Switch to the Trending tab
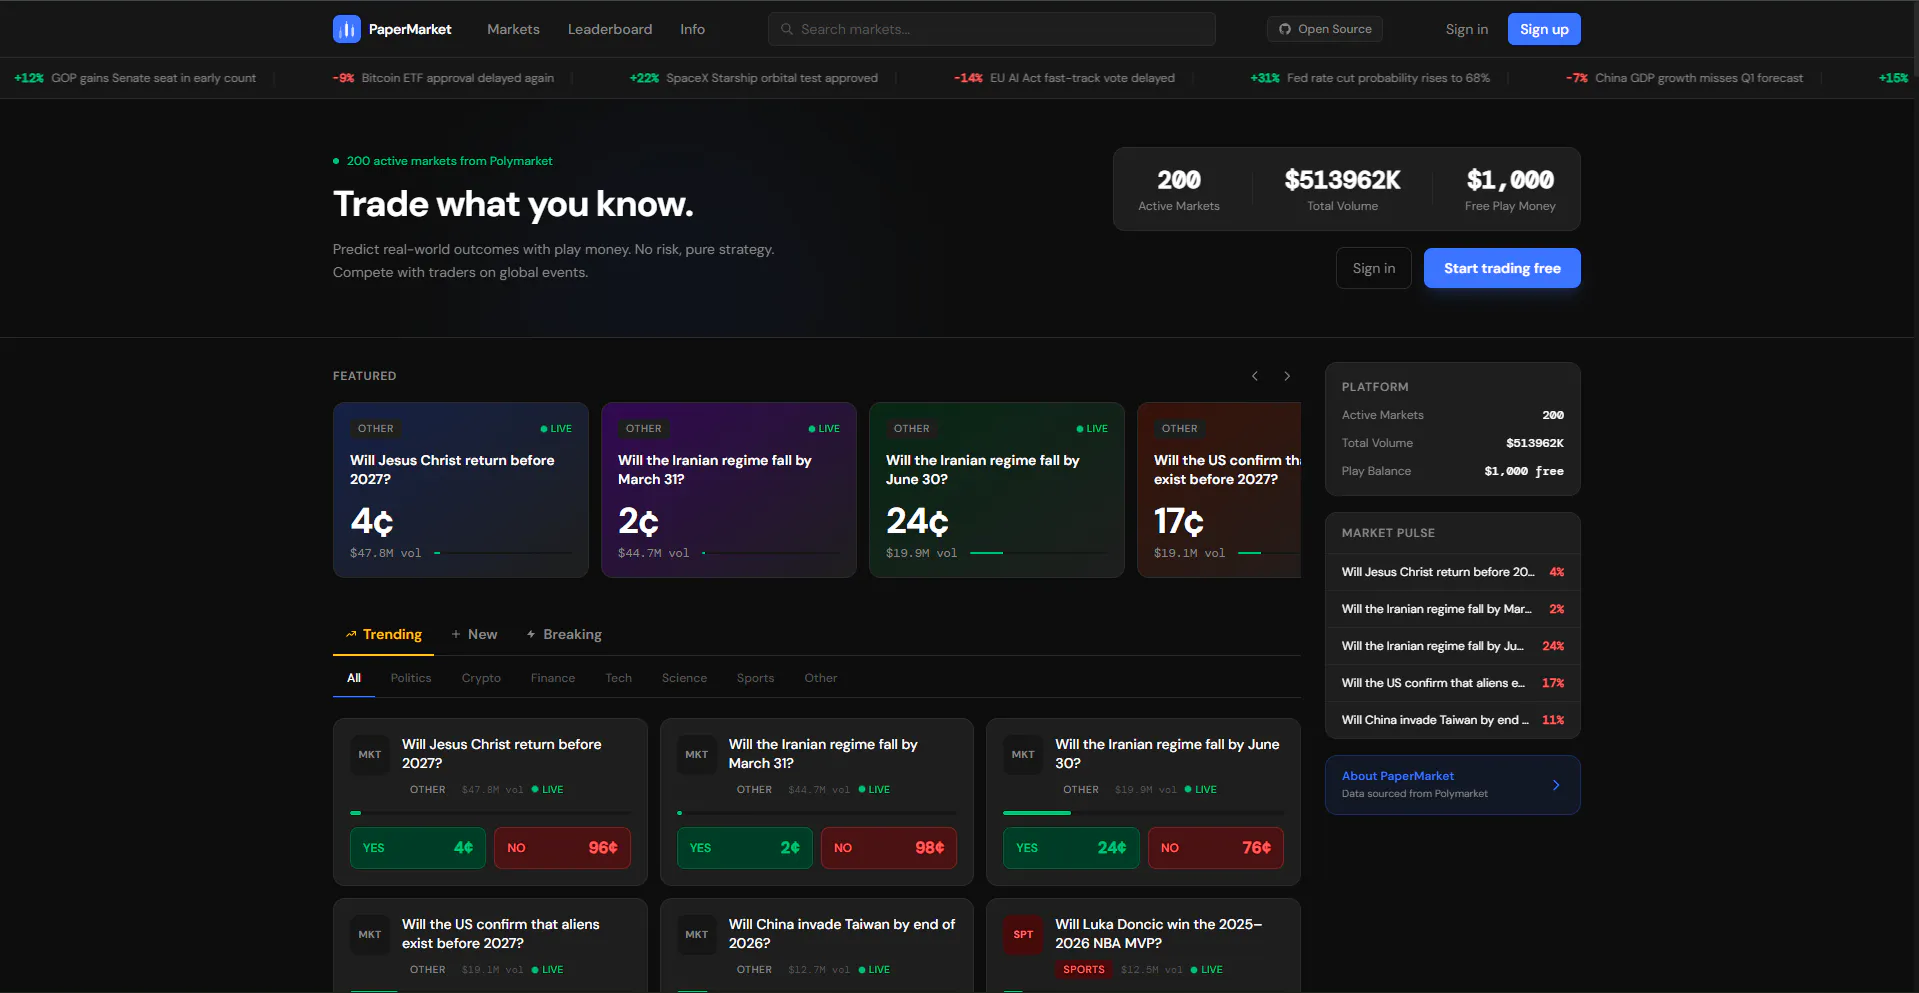 pyautogui.click(x=383, y=634)
